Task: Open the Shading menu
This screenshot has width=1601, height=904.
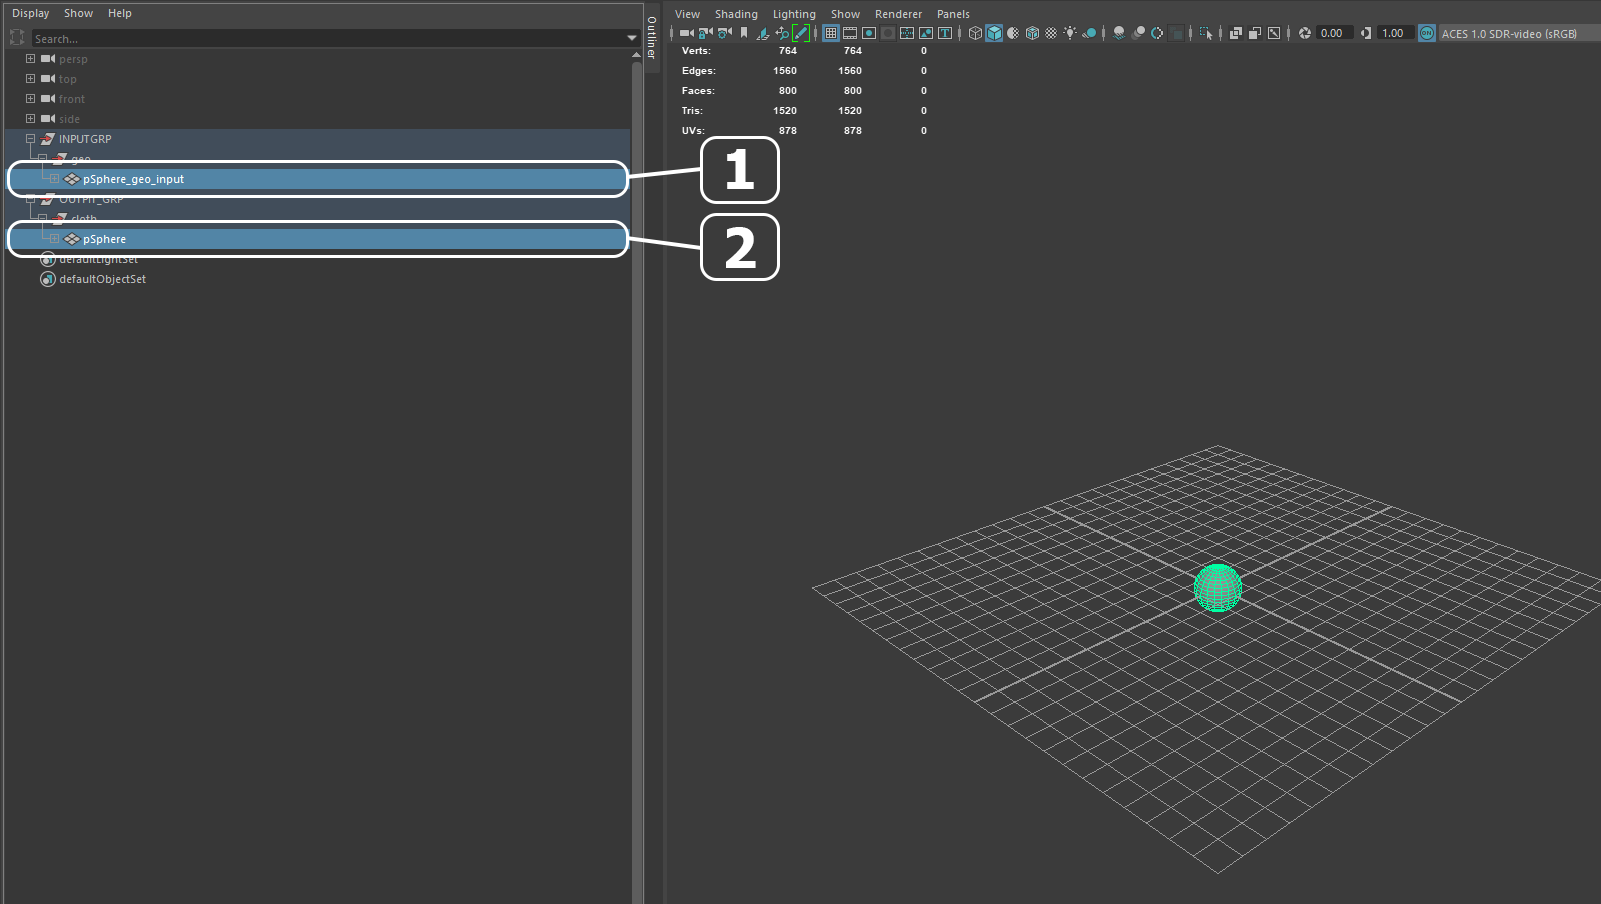Action: pyautogui.click(x=736, y=14)
